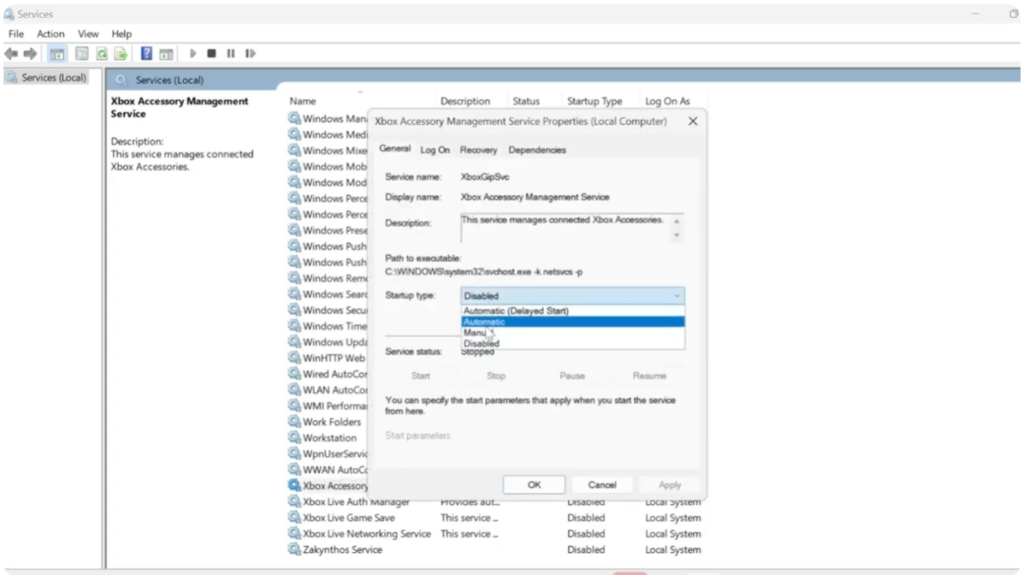Open the blue Help question mark icon

coord(146,54)
